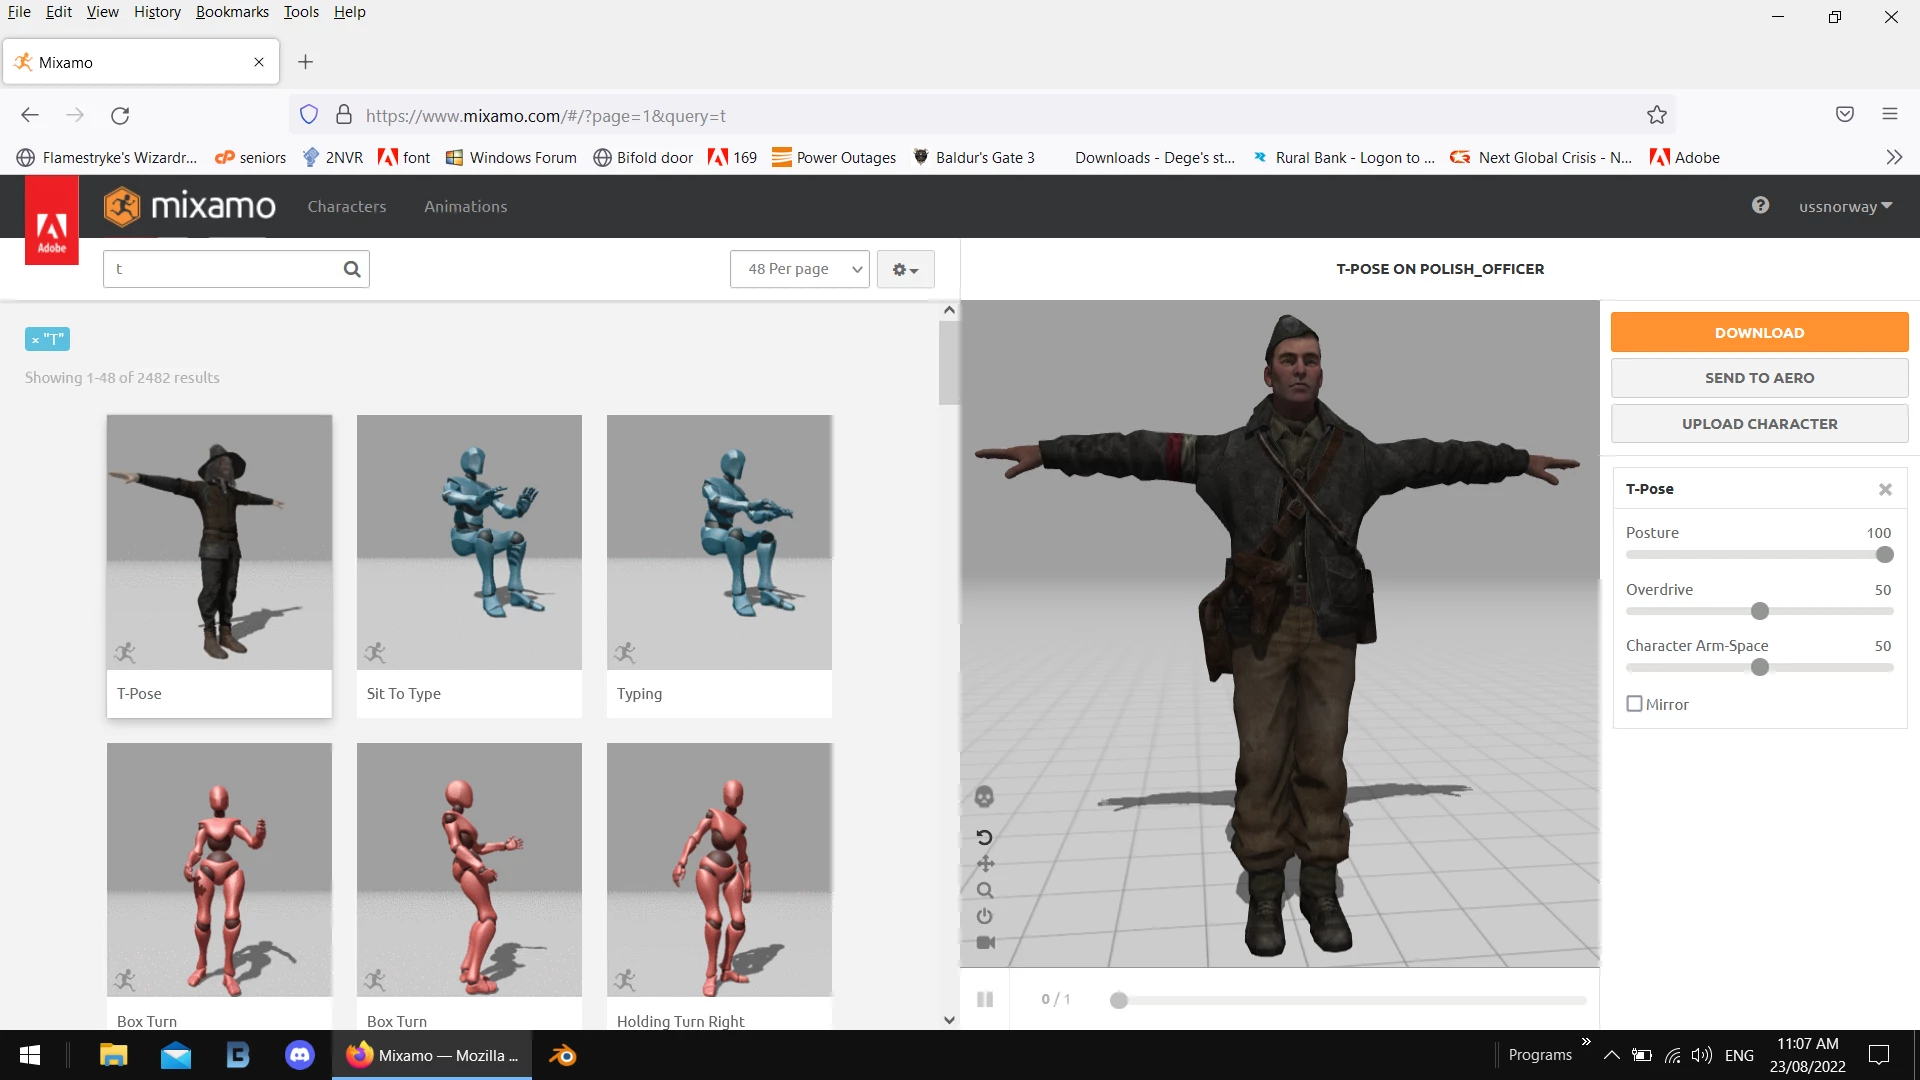Pause the animation playback
The height and width of the screenshot is (1080, 1920).
pyautogui.click(x=985, y=999)
